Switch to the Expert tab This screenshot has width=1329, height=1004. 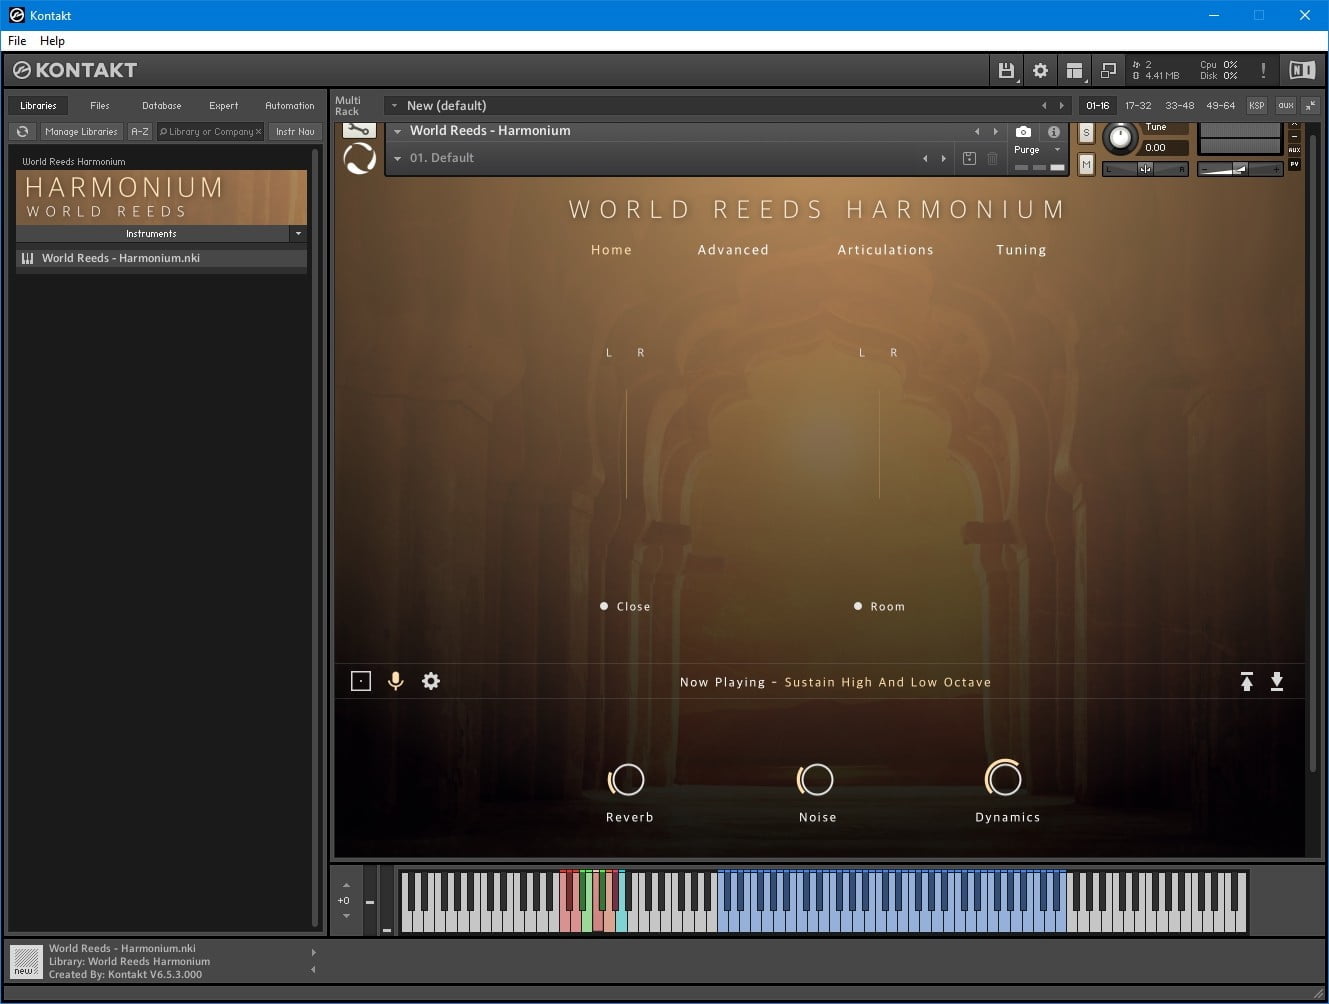click(x=223, y=105)
